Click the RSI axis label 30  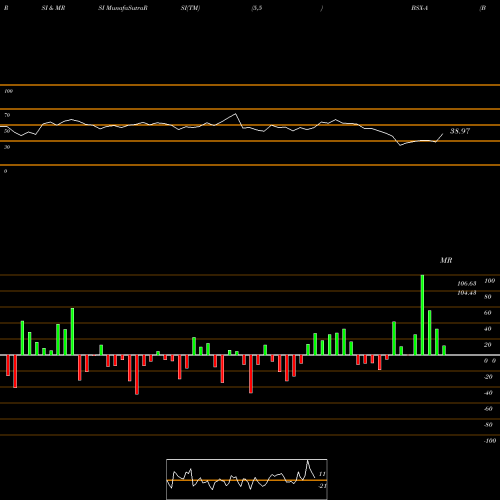tap(7, 147)
